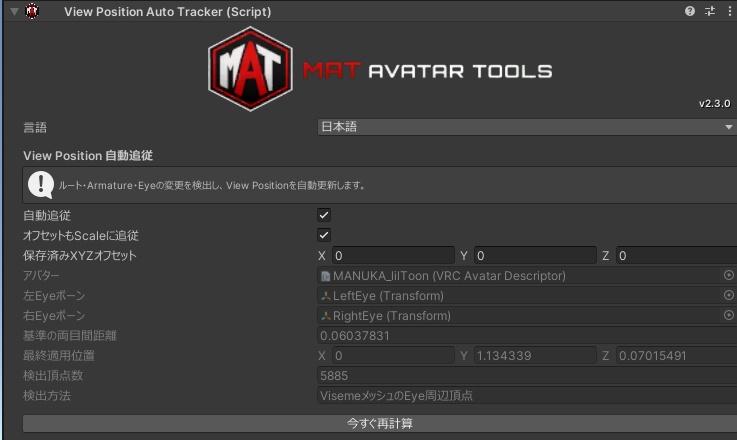Click the LeftEye (Transform) field
Image resolution: width=737 pixels, height=440 pixels.
click(519, 296)
